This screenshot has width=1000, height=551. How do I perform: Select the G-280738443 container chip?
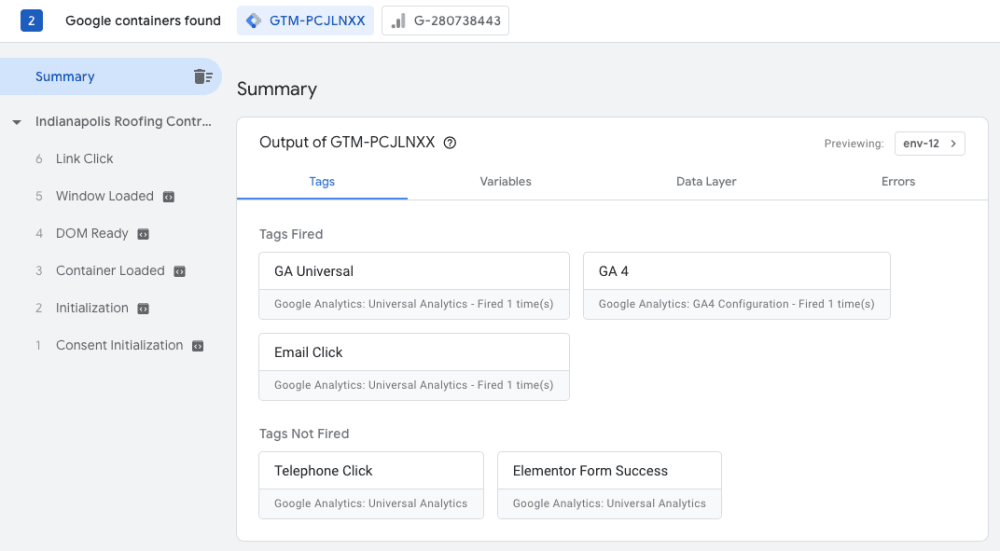tap(445, 20)
